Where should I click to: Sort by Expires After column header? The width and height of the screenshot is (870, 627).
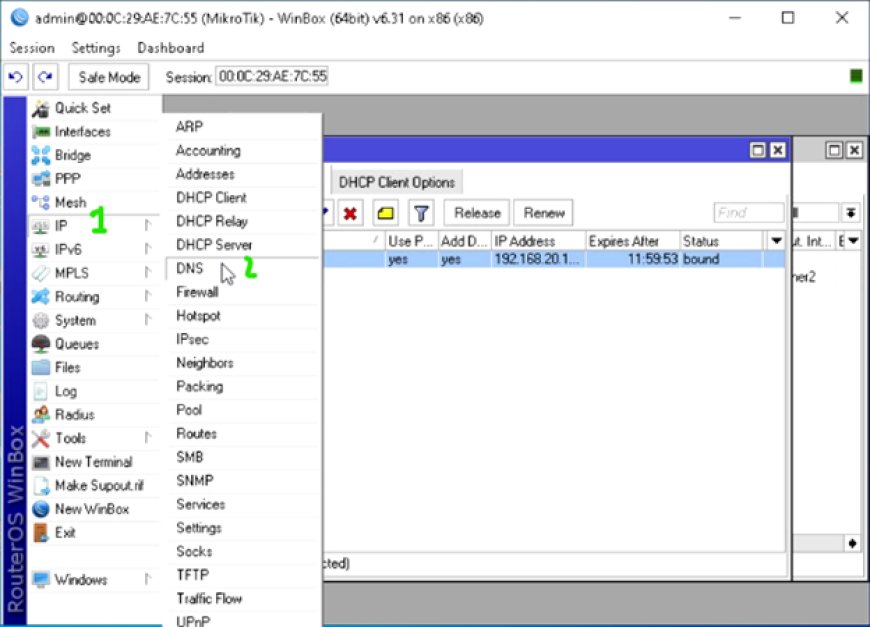[633, 241]
